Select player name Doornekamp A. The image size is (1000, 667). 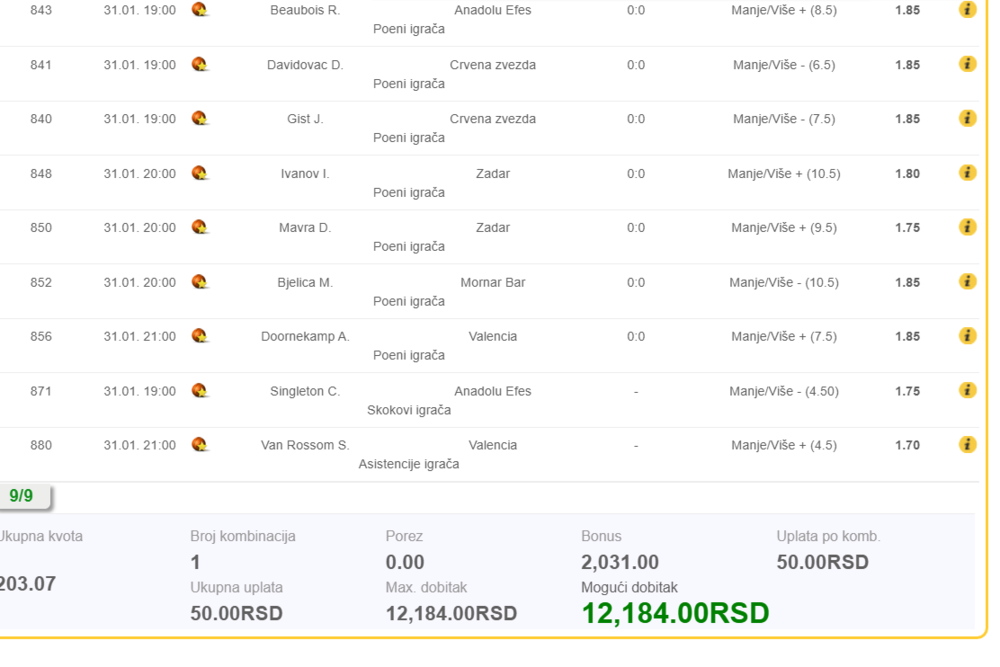[x=305, y=337]
